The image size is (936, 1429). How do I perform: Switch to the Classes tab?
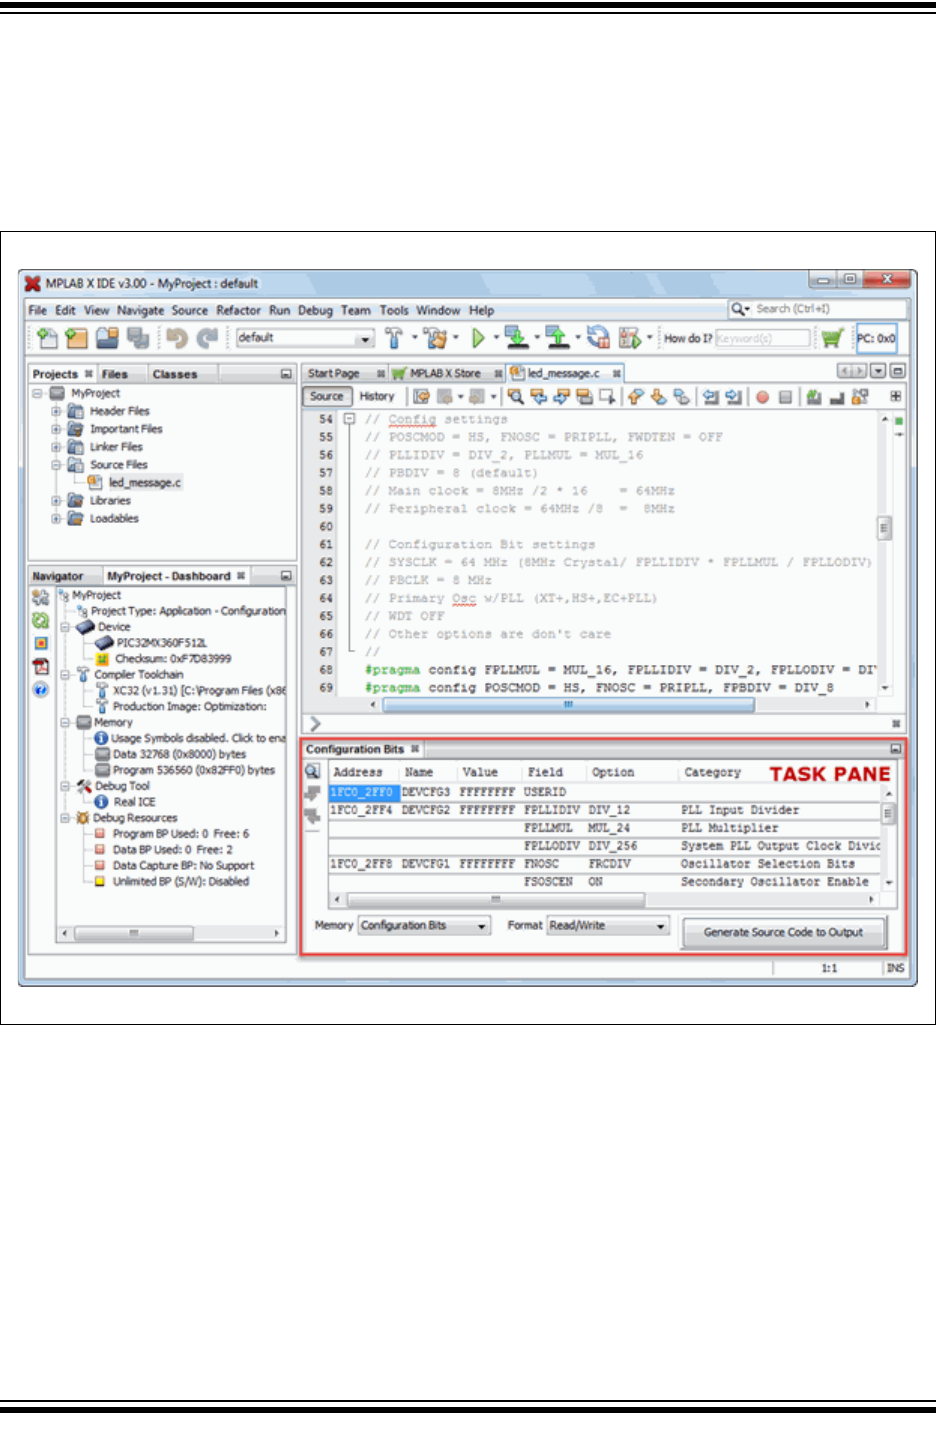pos(175,374)
